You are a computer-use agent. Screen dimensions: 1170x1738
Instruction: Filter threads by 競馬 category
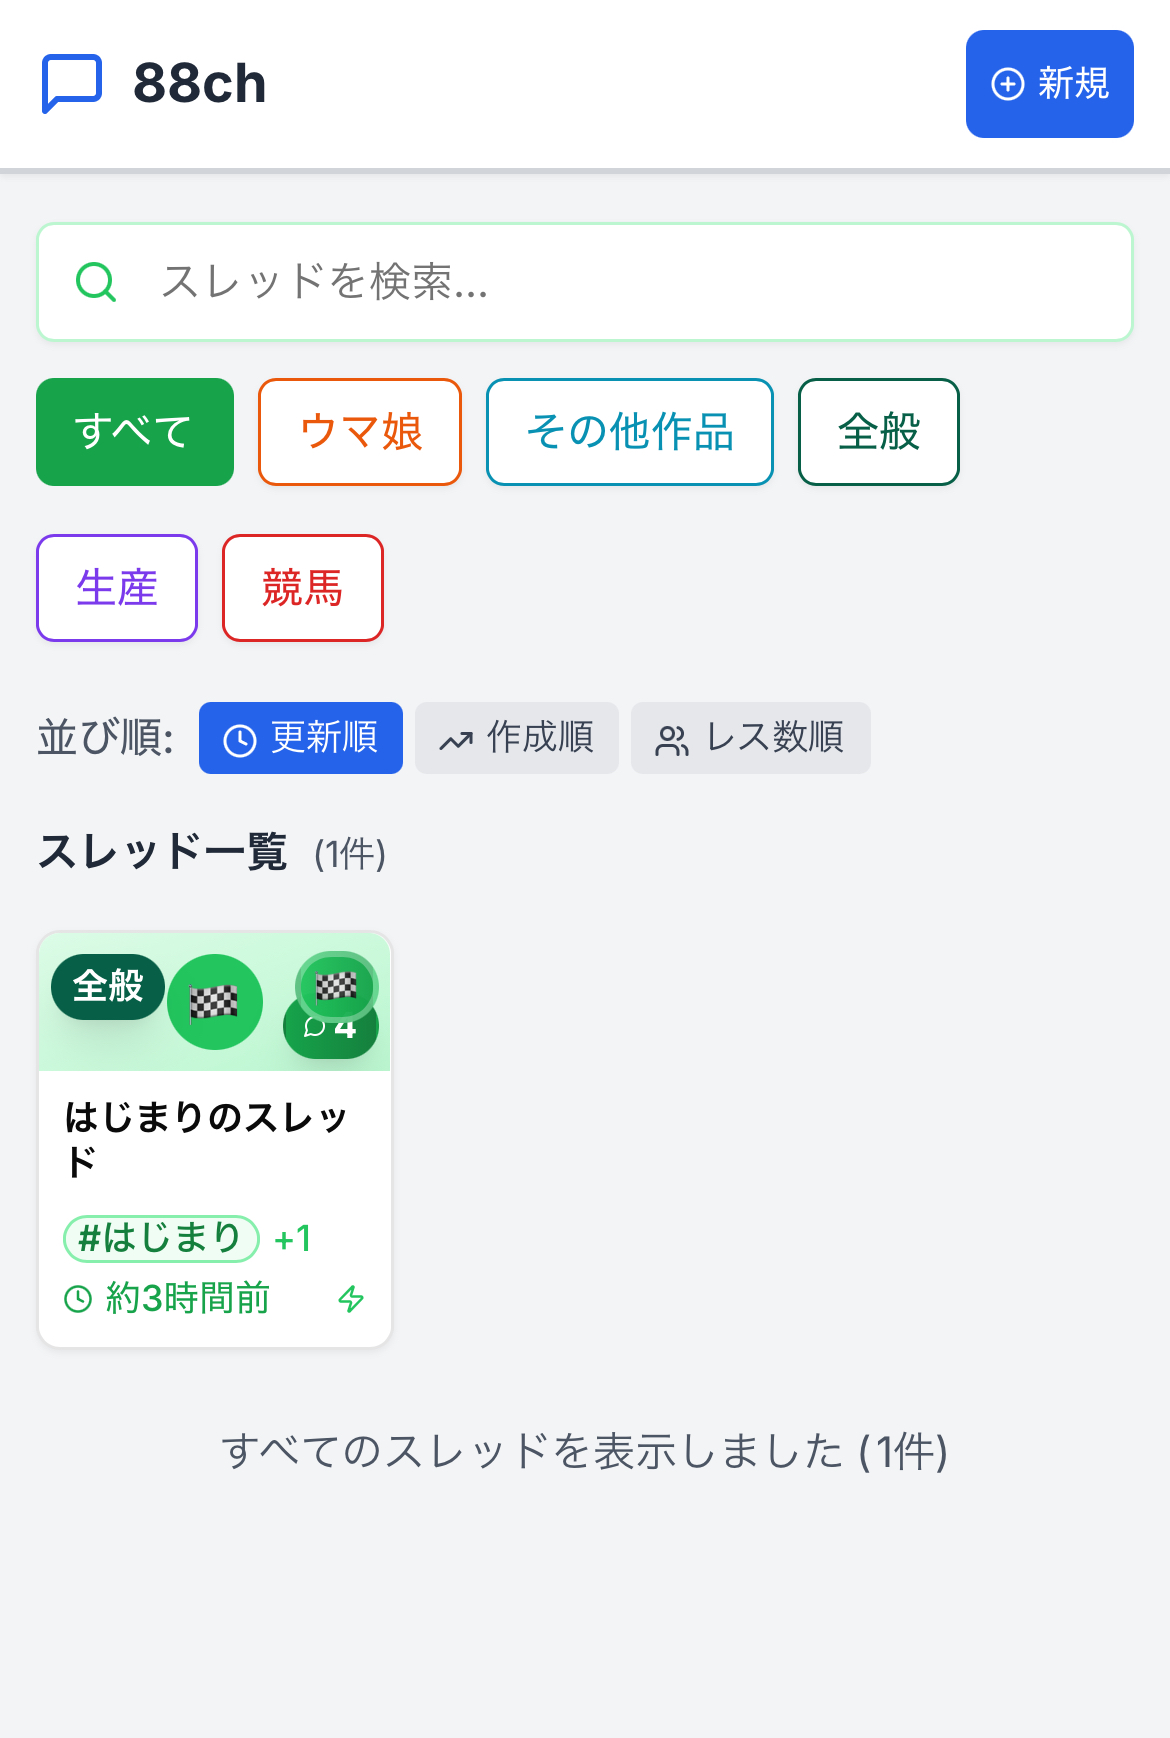pyautogui.click(x=303, y=588)
